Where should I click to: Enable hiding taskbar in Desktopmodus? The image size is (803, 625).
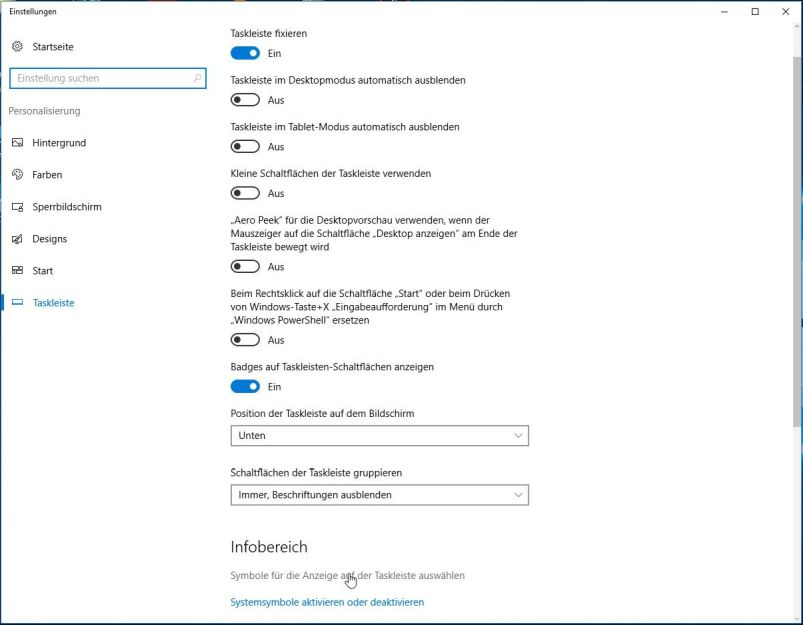tap(245, 99)
